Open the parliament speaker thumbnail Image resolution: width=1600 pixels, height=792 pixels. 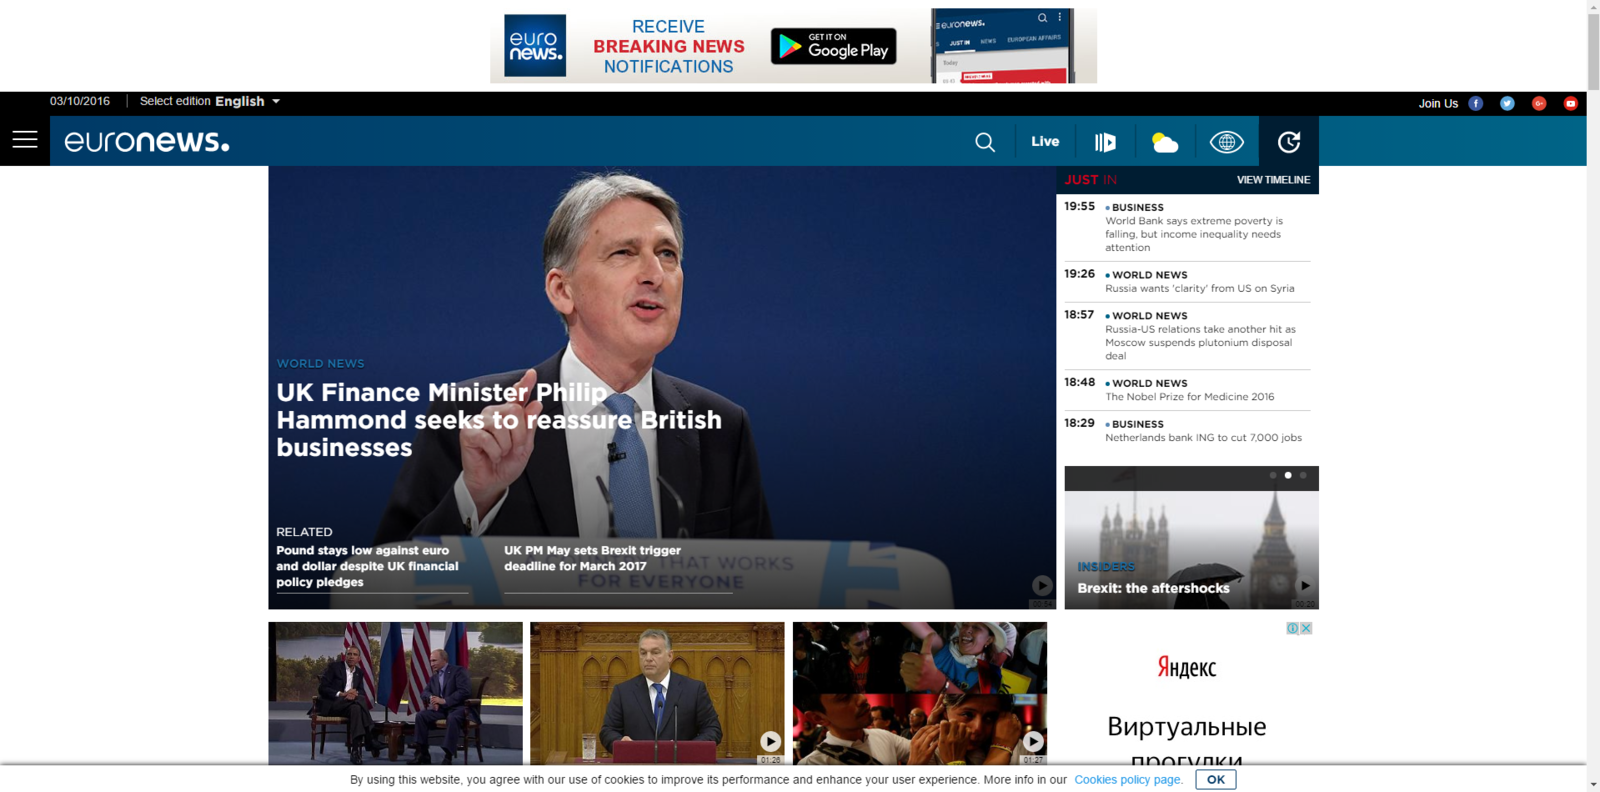point(657,693)
